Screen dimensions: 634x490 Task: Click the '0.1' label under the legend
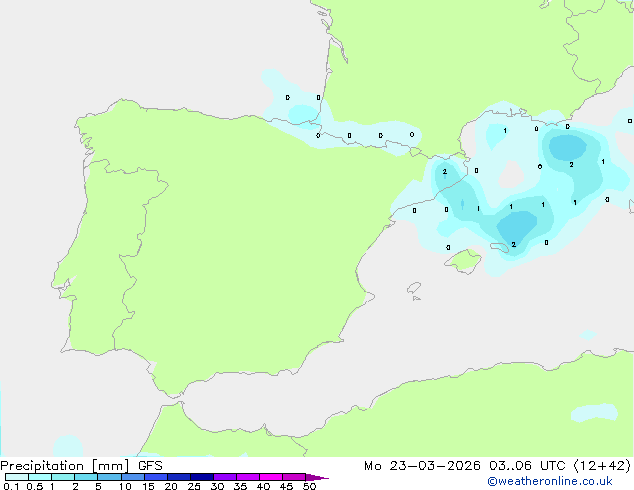pyautogui.click(x=11, y=486)
